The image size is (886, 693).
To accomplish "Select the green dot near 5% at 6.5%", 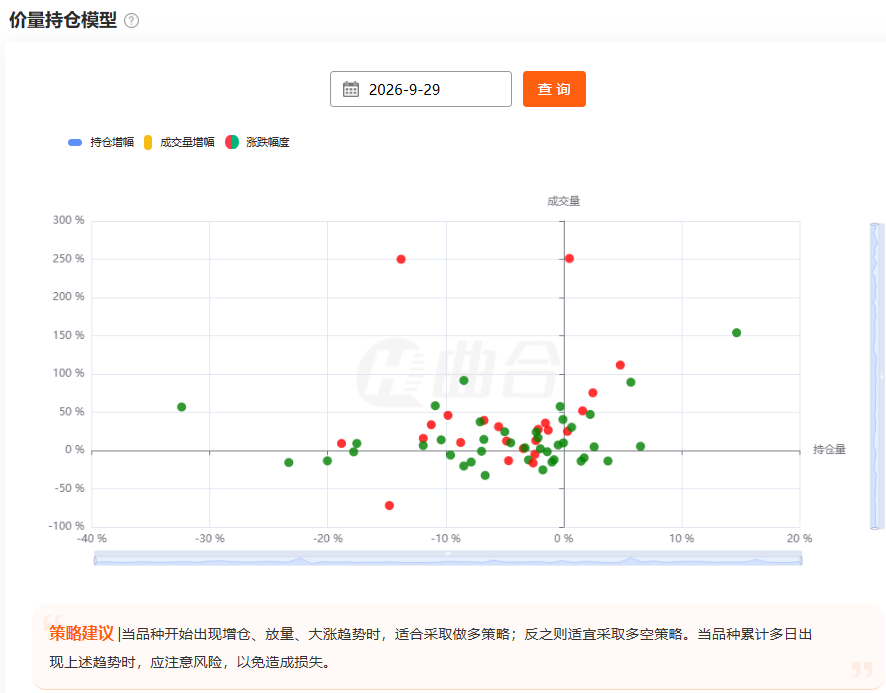I will click(640, 447).
